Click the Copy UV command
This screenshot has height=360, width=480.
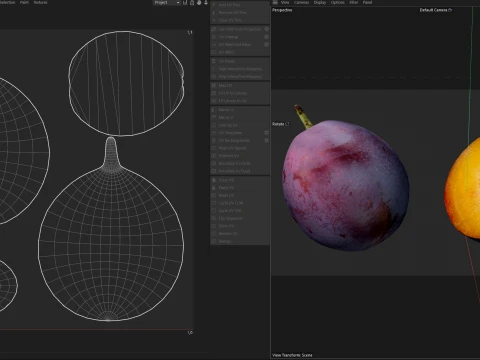click(x=240, y=180)
